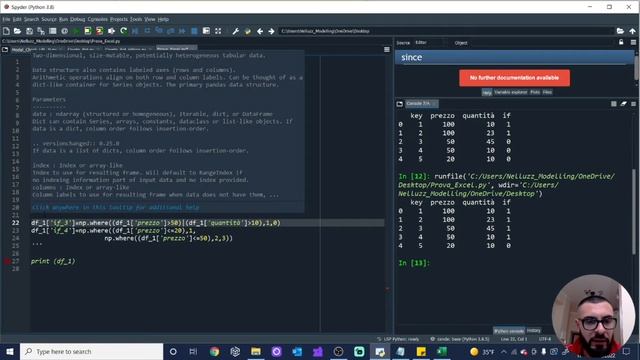This screenshot has height=360, width=640.
Task: Open the Help menu
Action: (163, 19)
